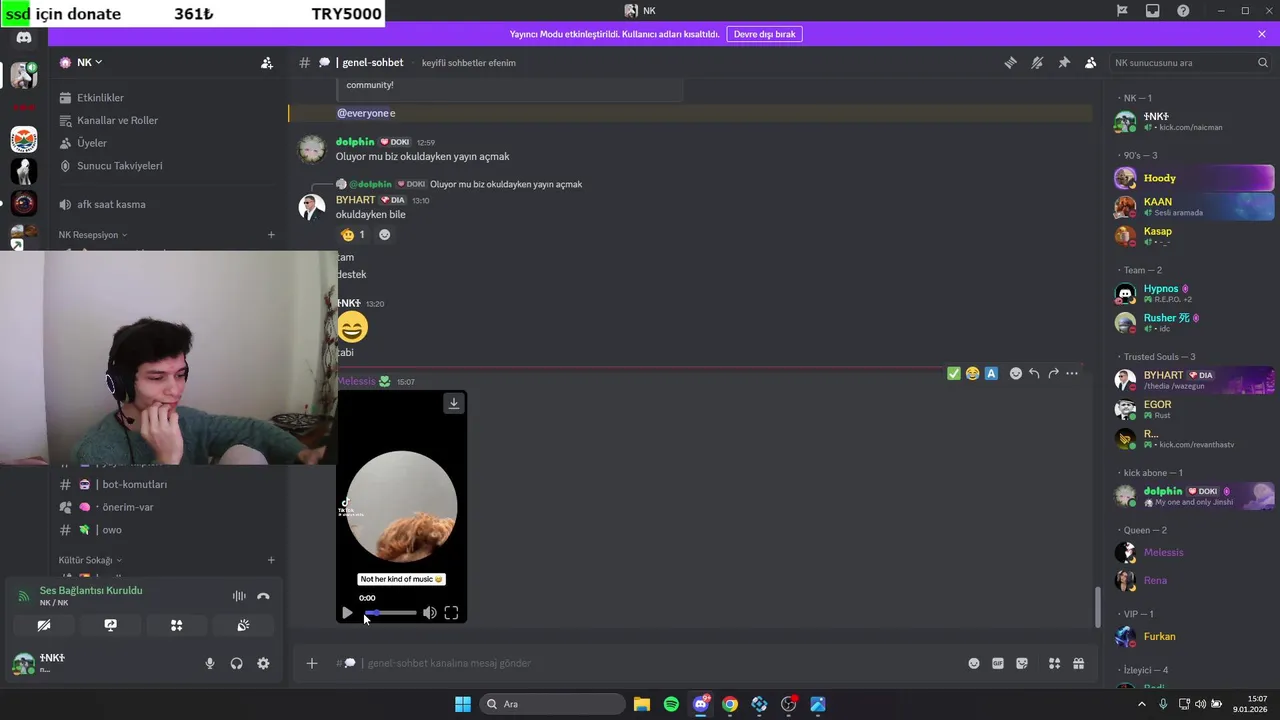Open Kanallar ve Roller

(117, 120)
